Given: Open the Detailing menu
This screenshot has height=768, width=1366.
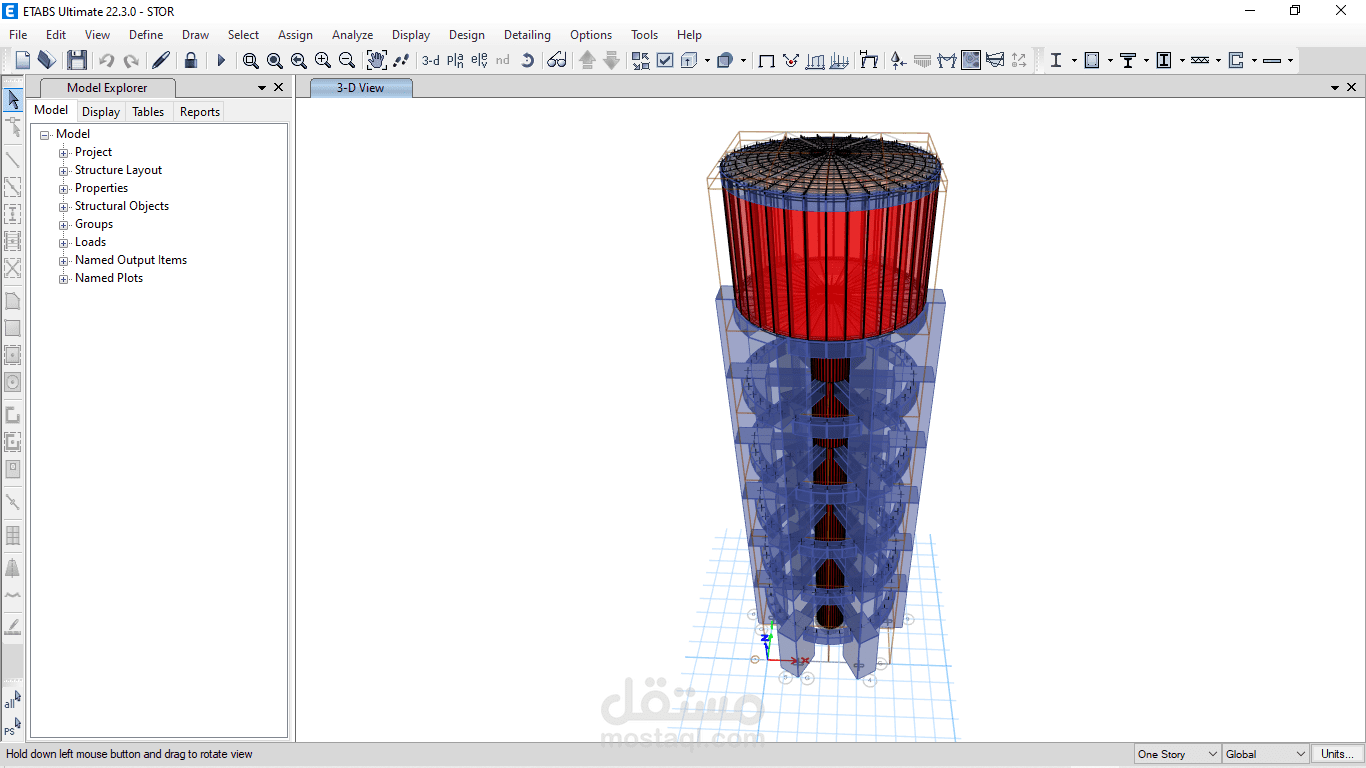Looking at the screenshot, I should 527,34.
